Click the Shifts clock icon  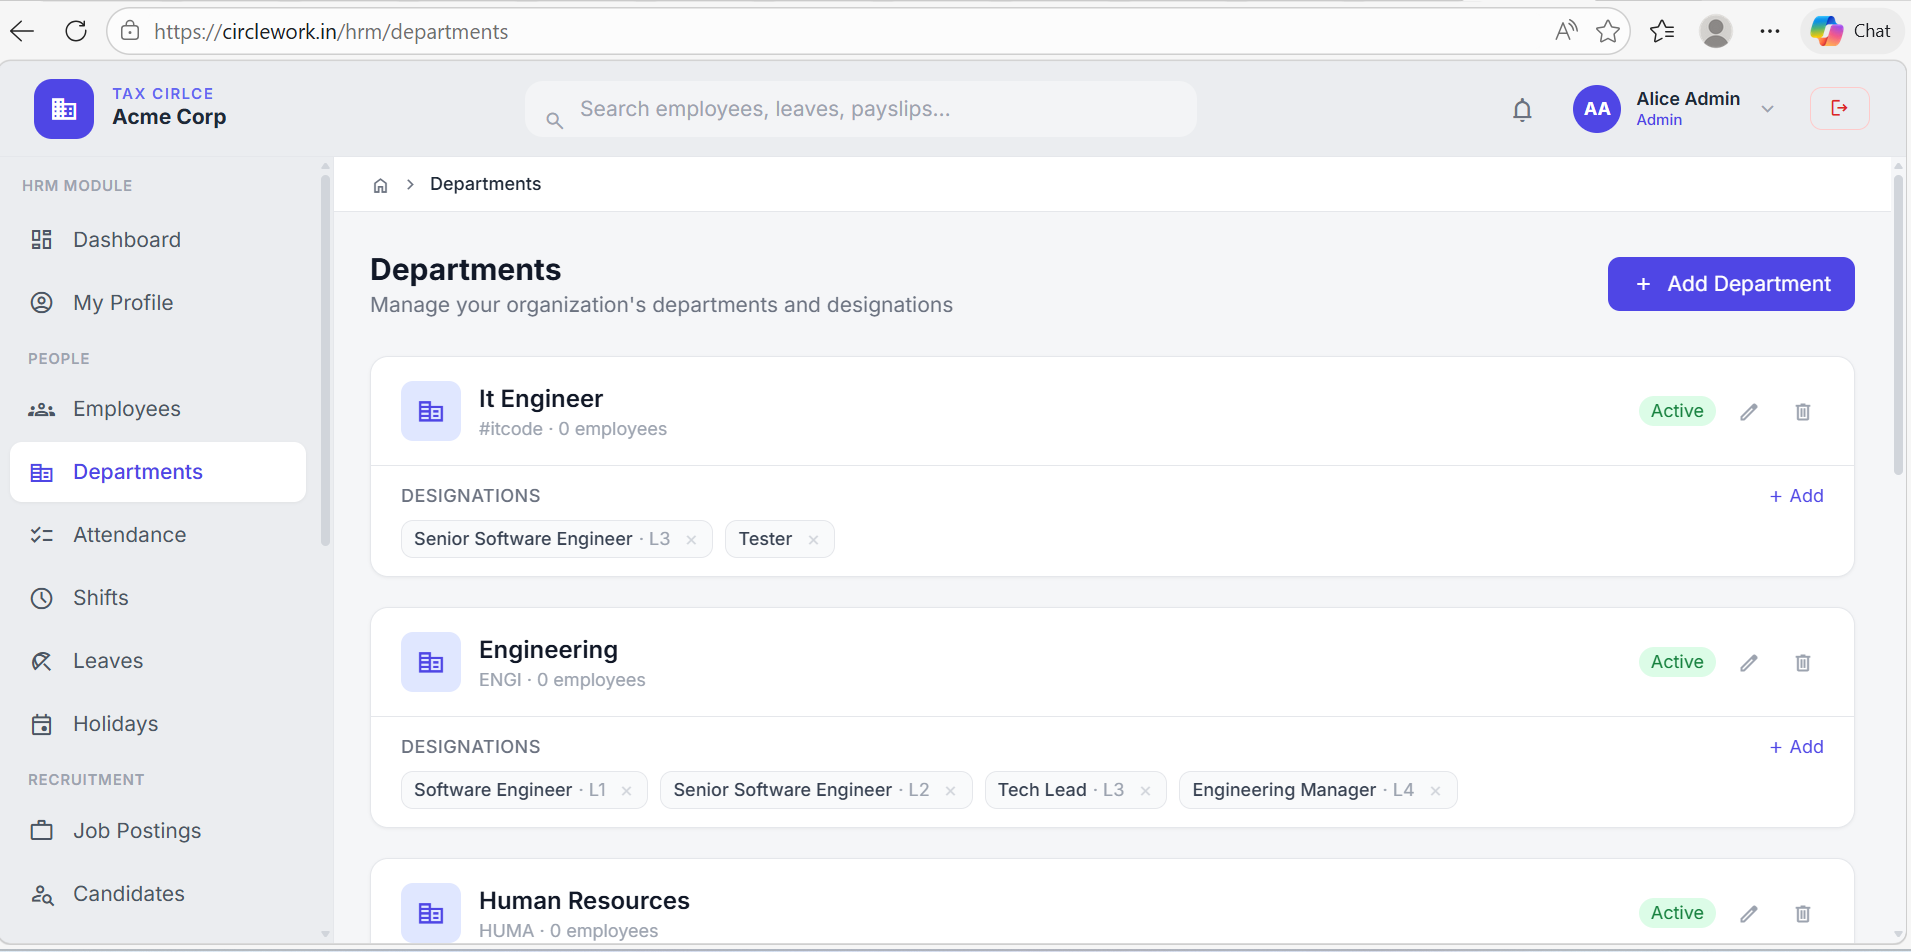click(41, 597)
